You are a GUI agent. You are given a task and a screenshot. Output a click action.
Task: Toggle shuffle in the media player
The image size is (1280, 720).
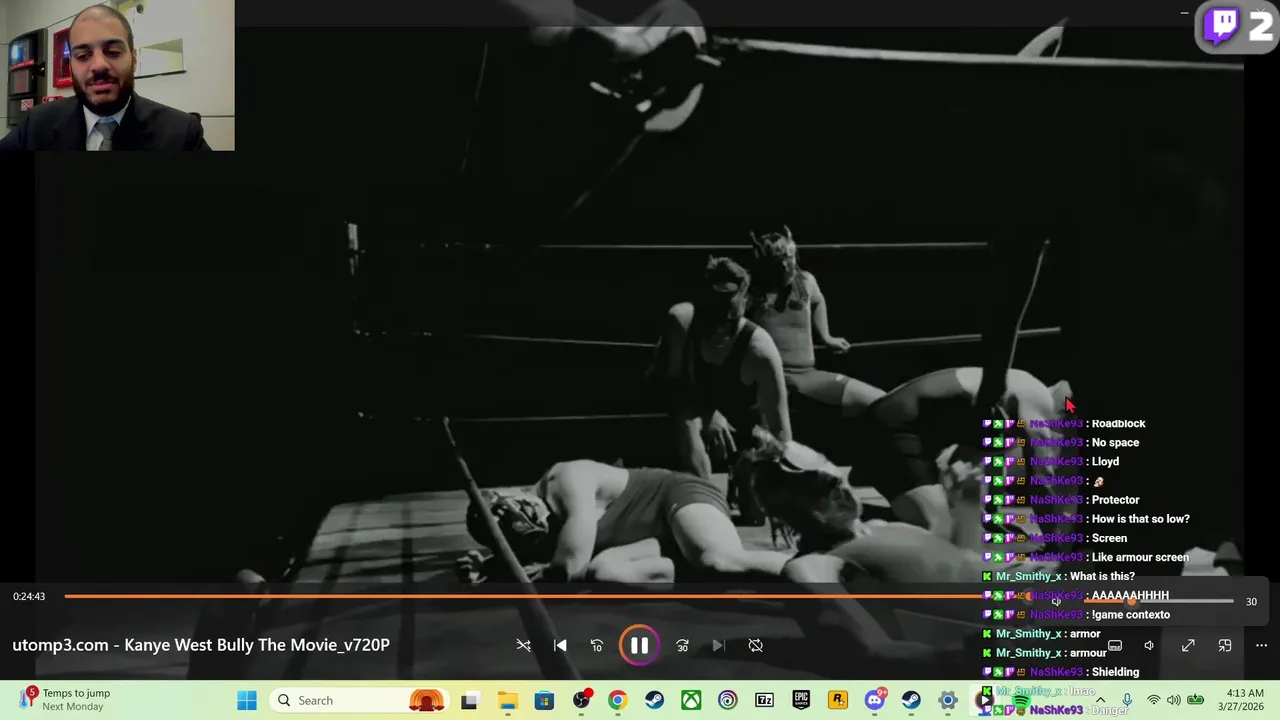[x=523, y=645]
